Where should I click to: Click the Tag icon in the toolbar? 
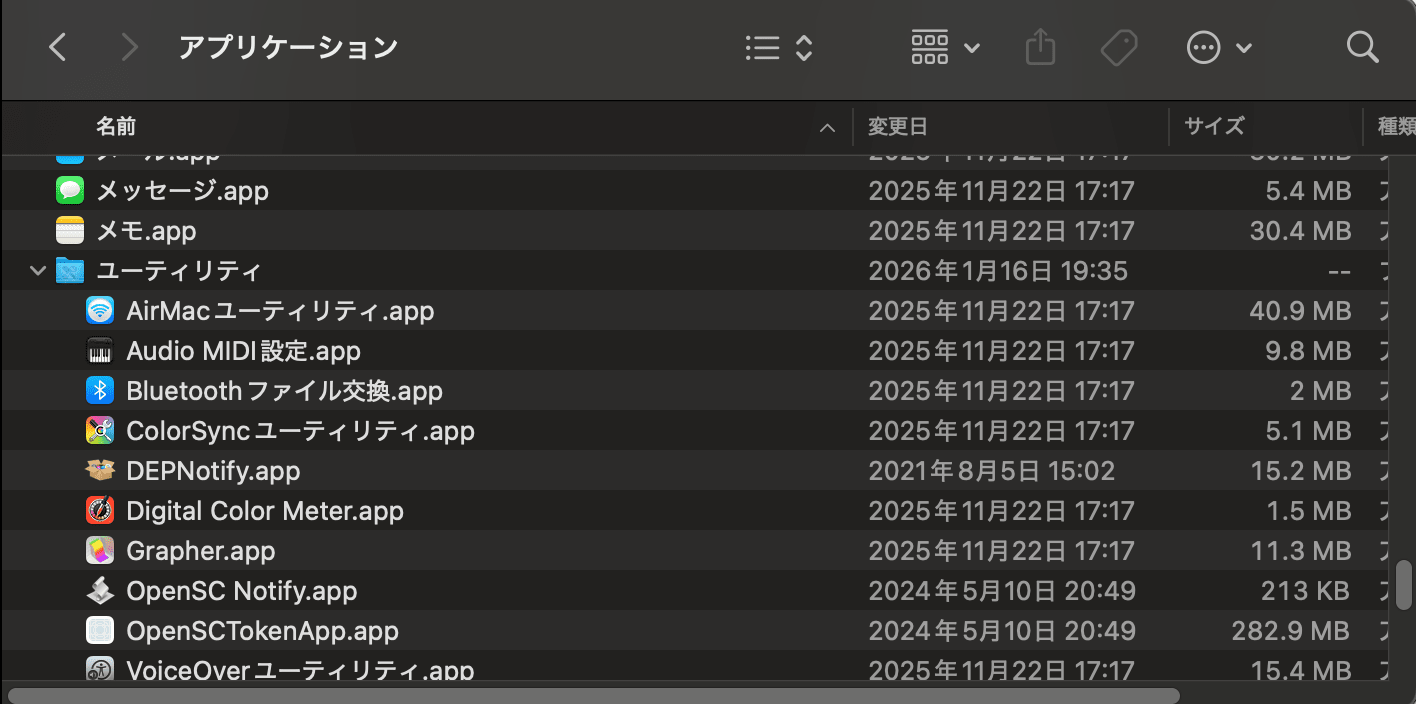point(1119,47)
